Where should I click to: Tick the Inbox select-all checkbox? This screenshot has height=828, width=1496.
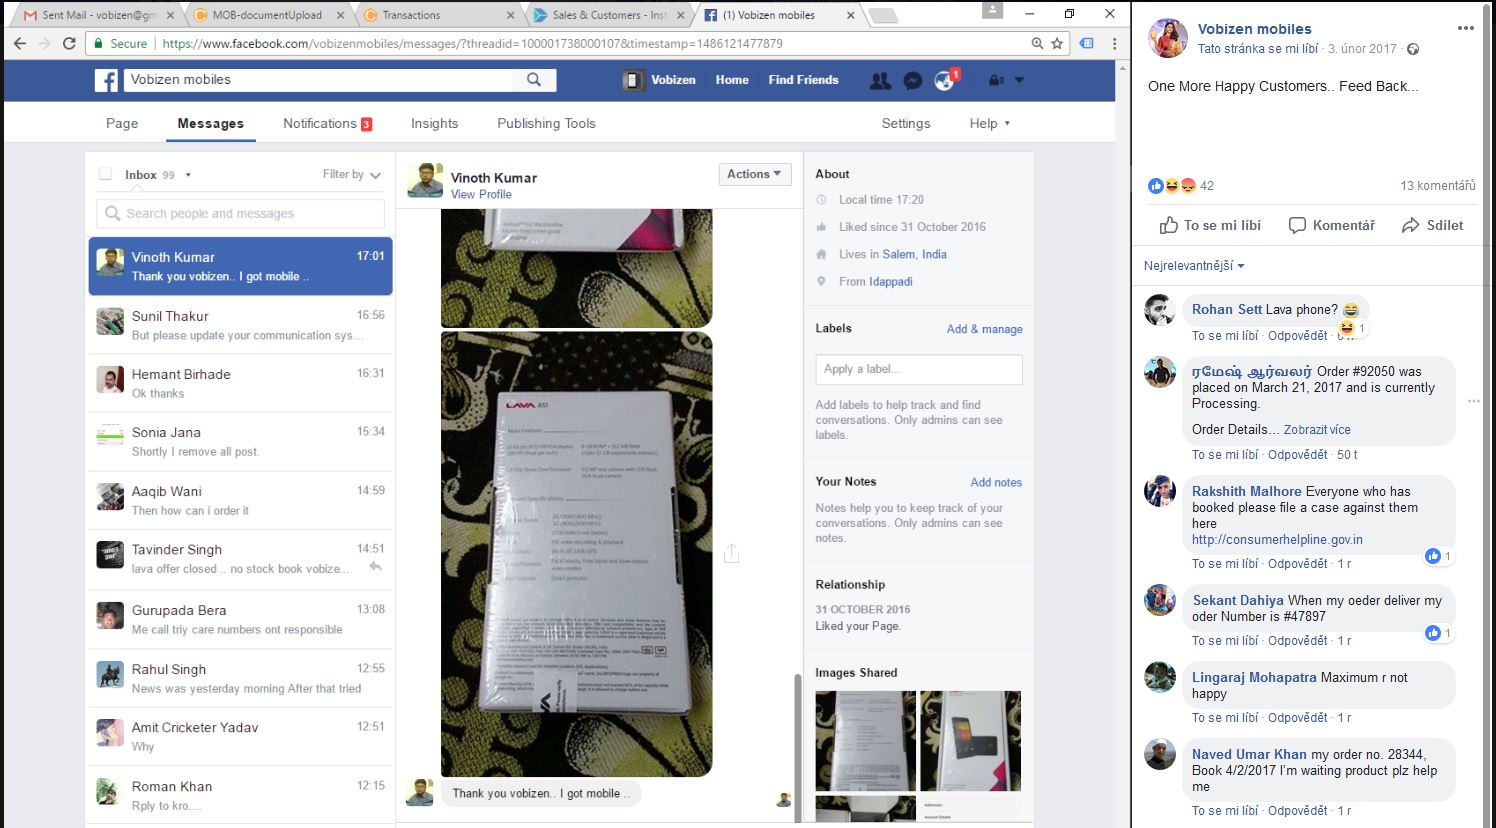[x=105, y=174]
